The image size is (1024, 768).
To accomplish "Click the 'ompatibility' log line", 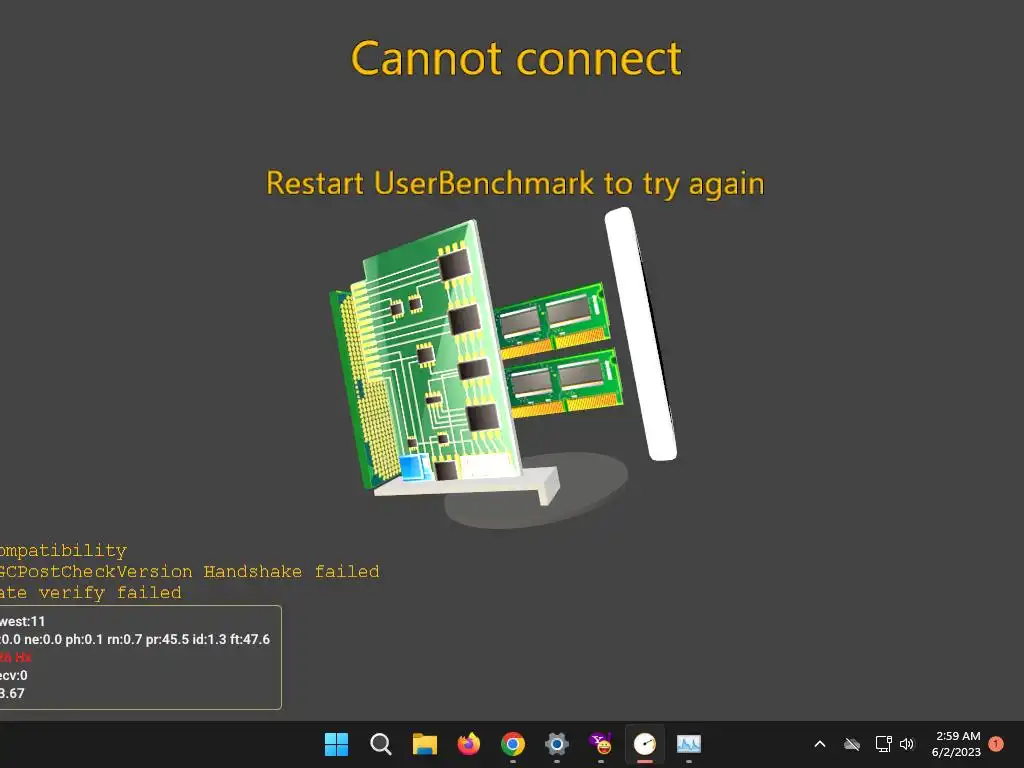I will click(x=63, y=551).
